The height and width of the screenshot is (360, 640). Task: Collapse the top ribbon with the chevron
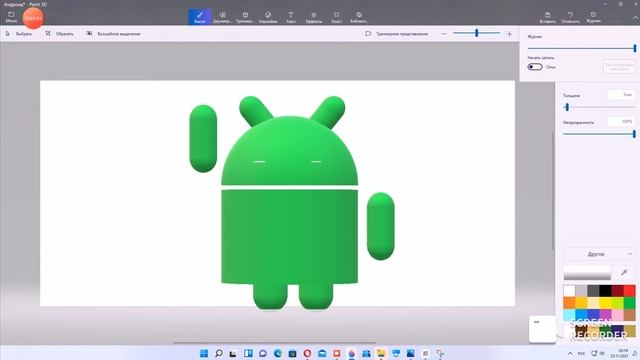tap(636, 18)
